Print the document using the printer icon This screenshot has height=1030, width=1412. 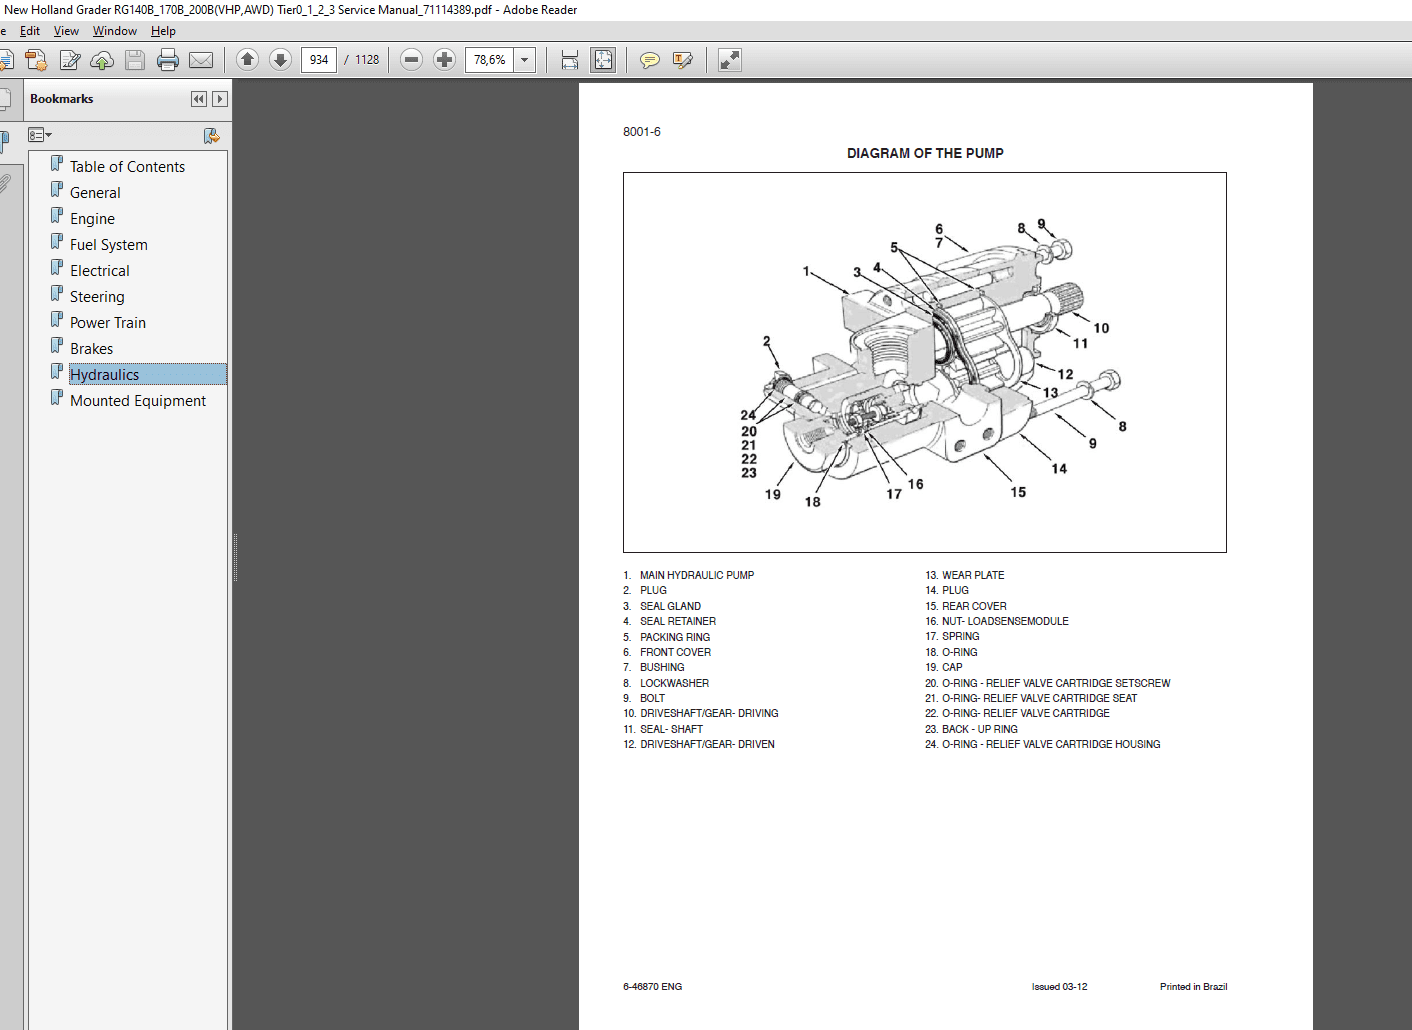point(168,60)
